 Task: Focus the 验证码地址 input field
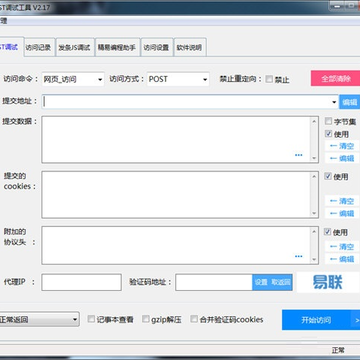(214, 282)
